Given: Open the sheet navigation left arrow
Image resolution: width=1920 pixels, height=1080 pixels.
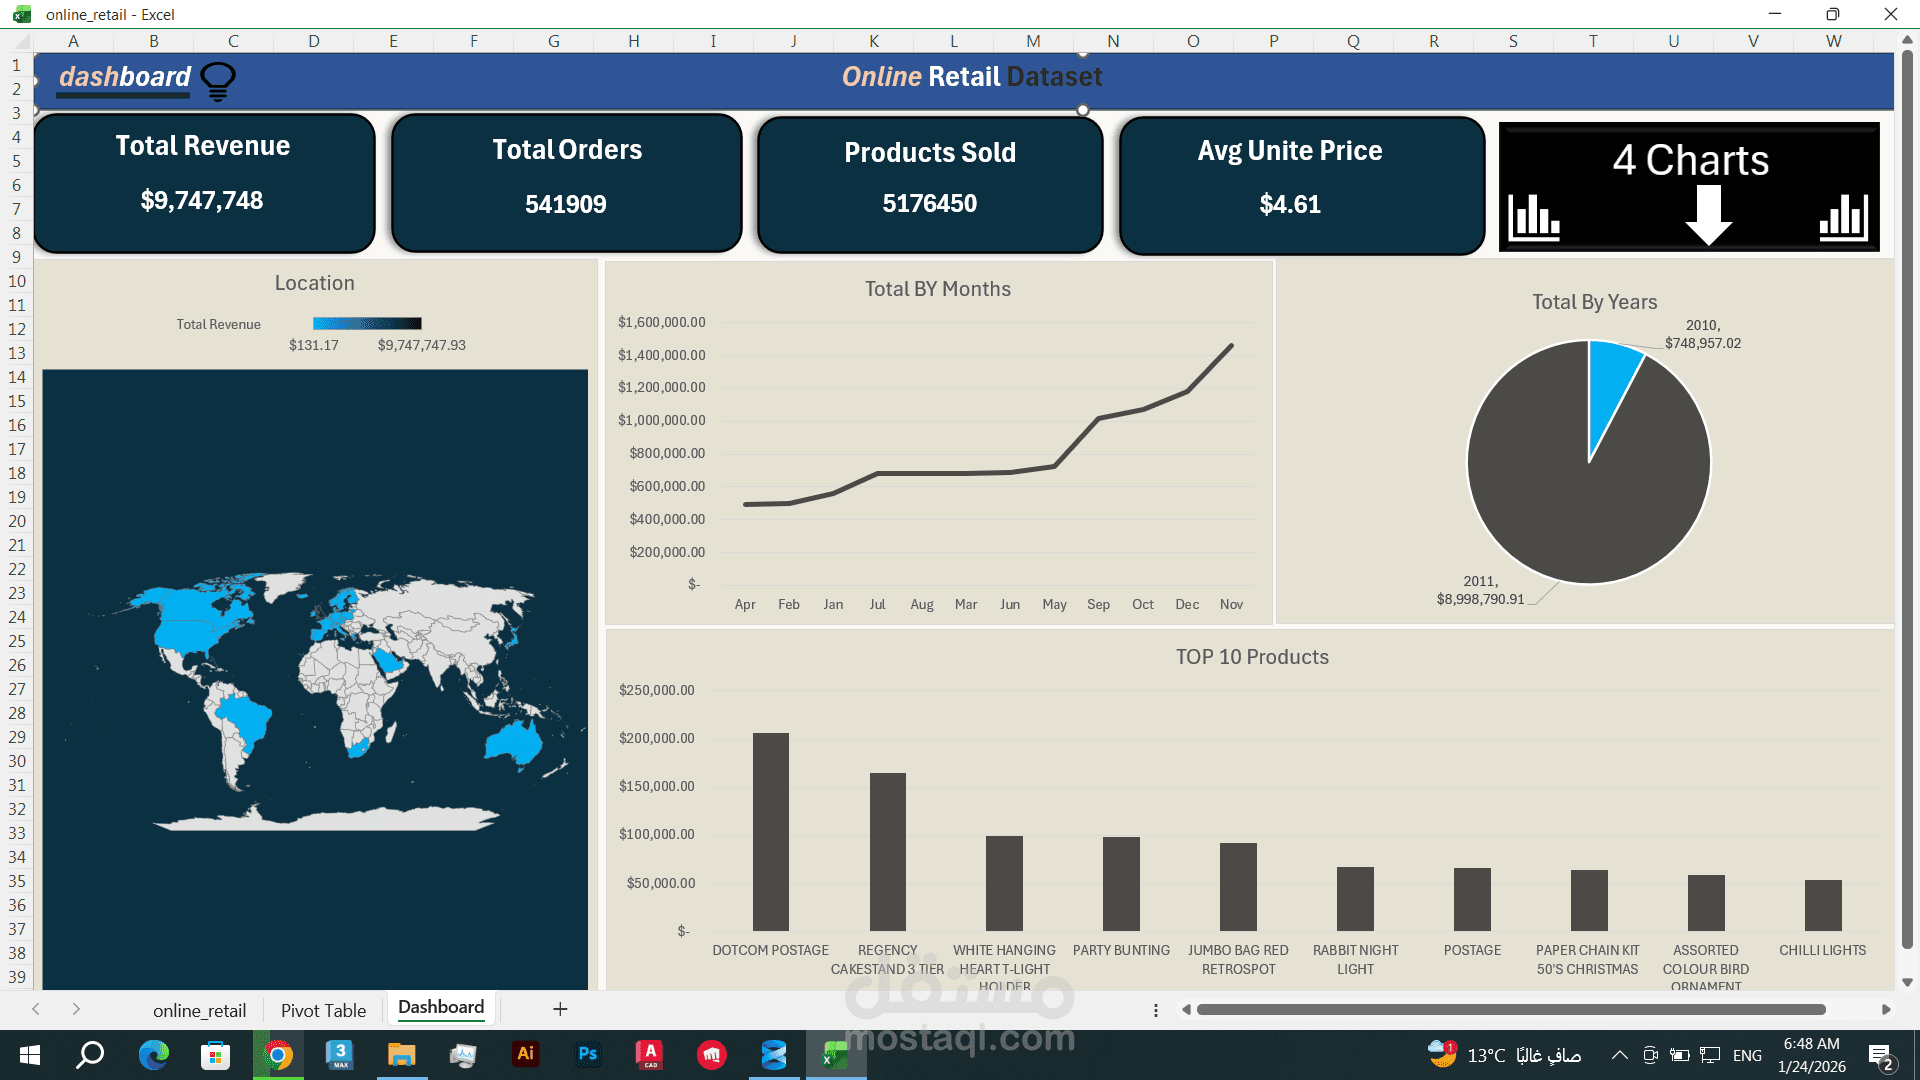Looking at the screenshot, I should [x=36, y=1010].
